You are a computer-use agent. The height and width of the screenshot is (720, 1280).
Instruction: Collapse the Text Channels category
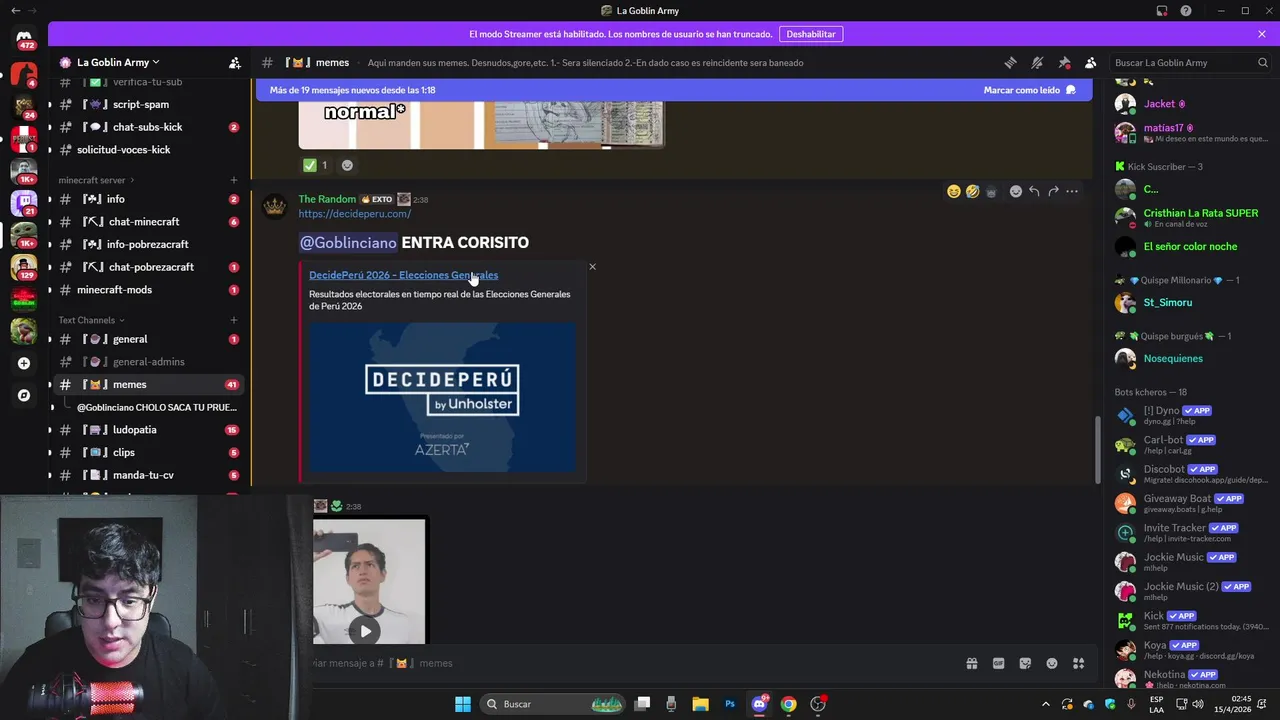pos(91,320)
